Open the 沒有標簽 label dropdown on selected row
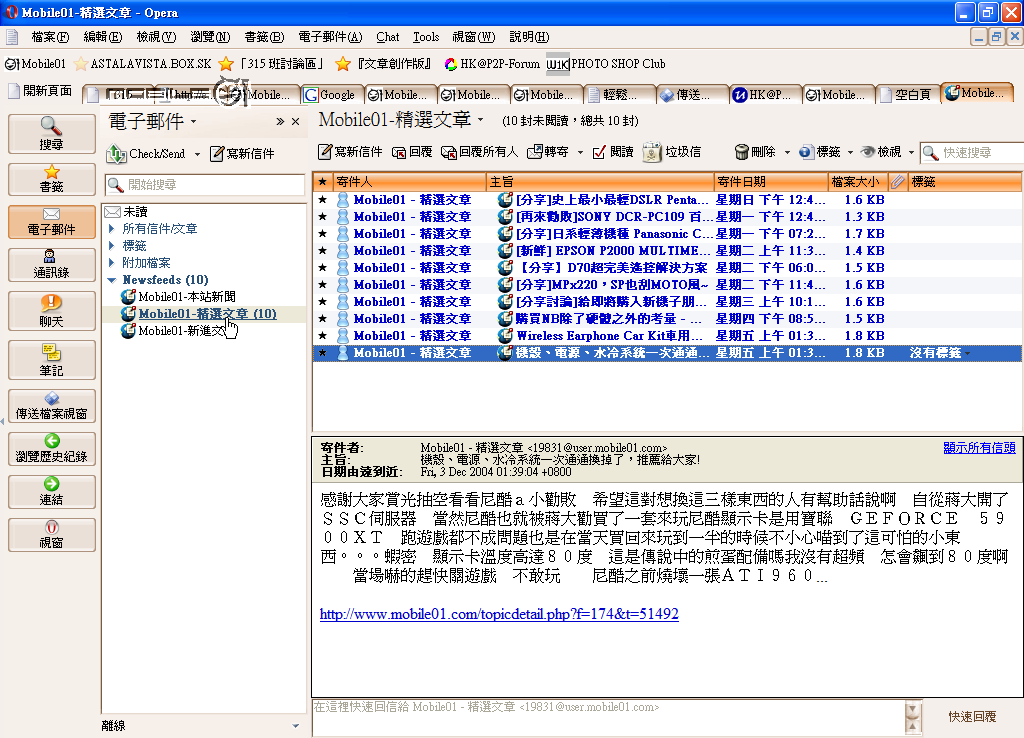Image resolution: width=1024 pixels, height=738 pixels. click(939, 353)
